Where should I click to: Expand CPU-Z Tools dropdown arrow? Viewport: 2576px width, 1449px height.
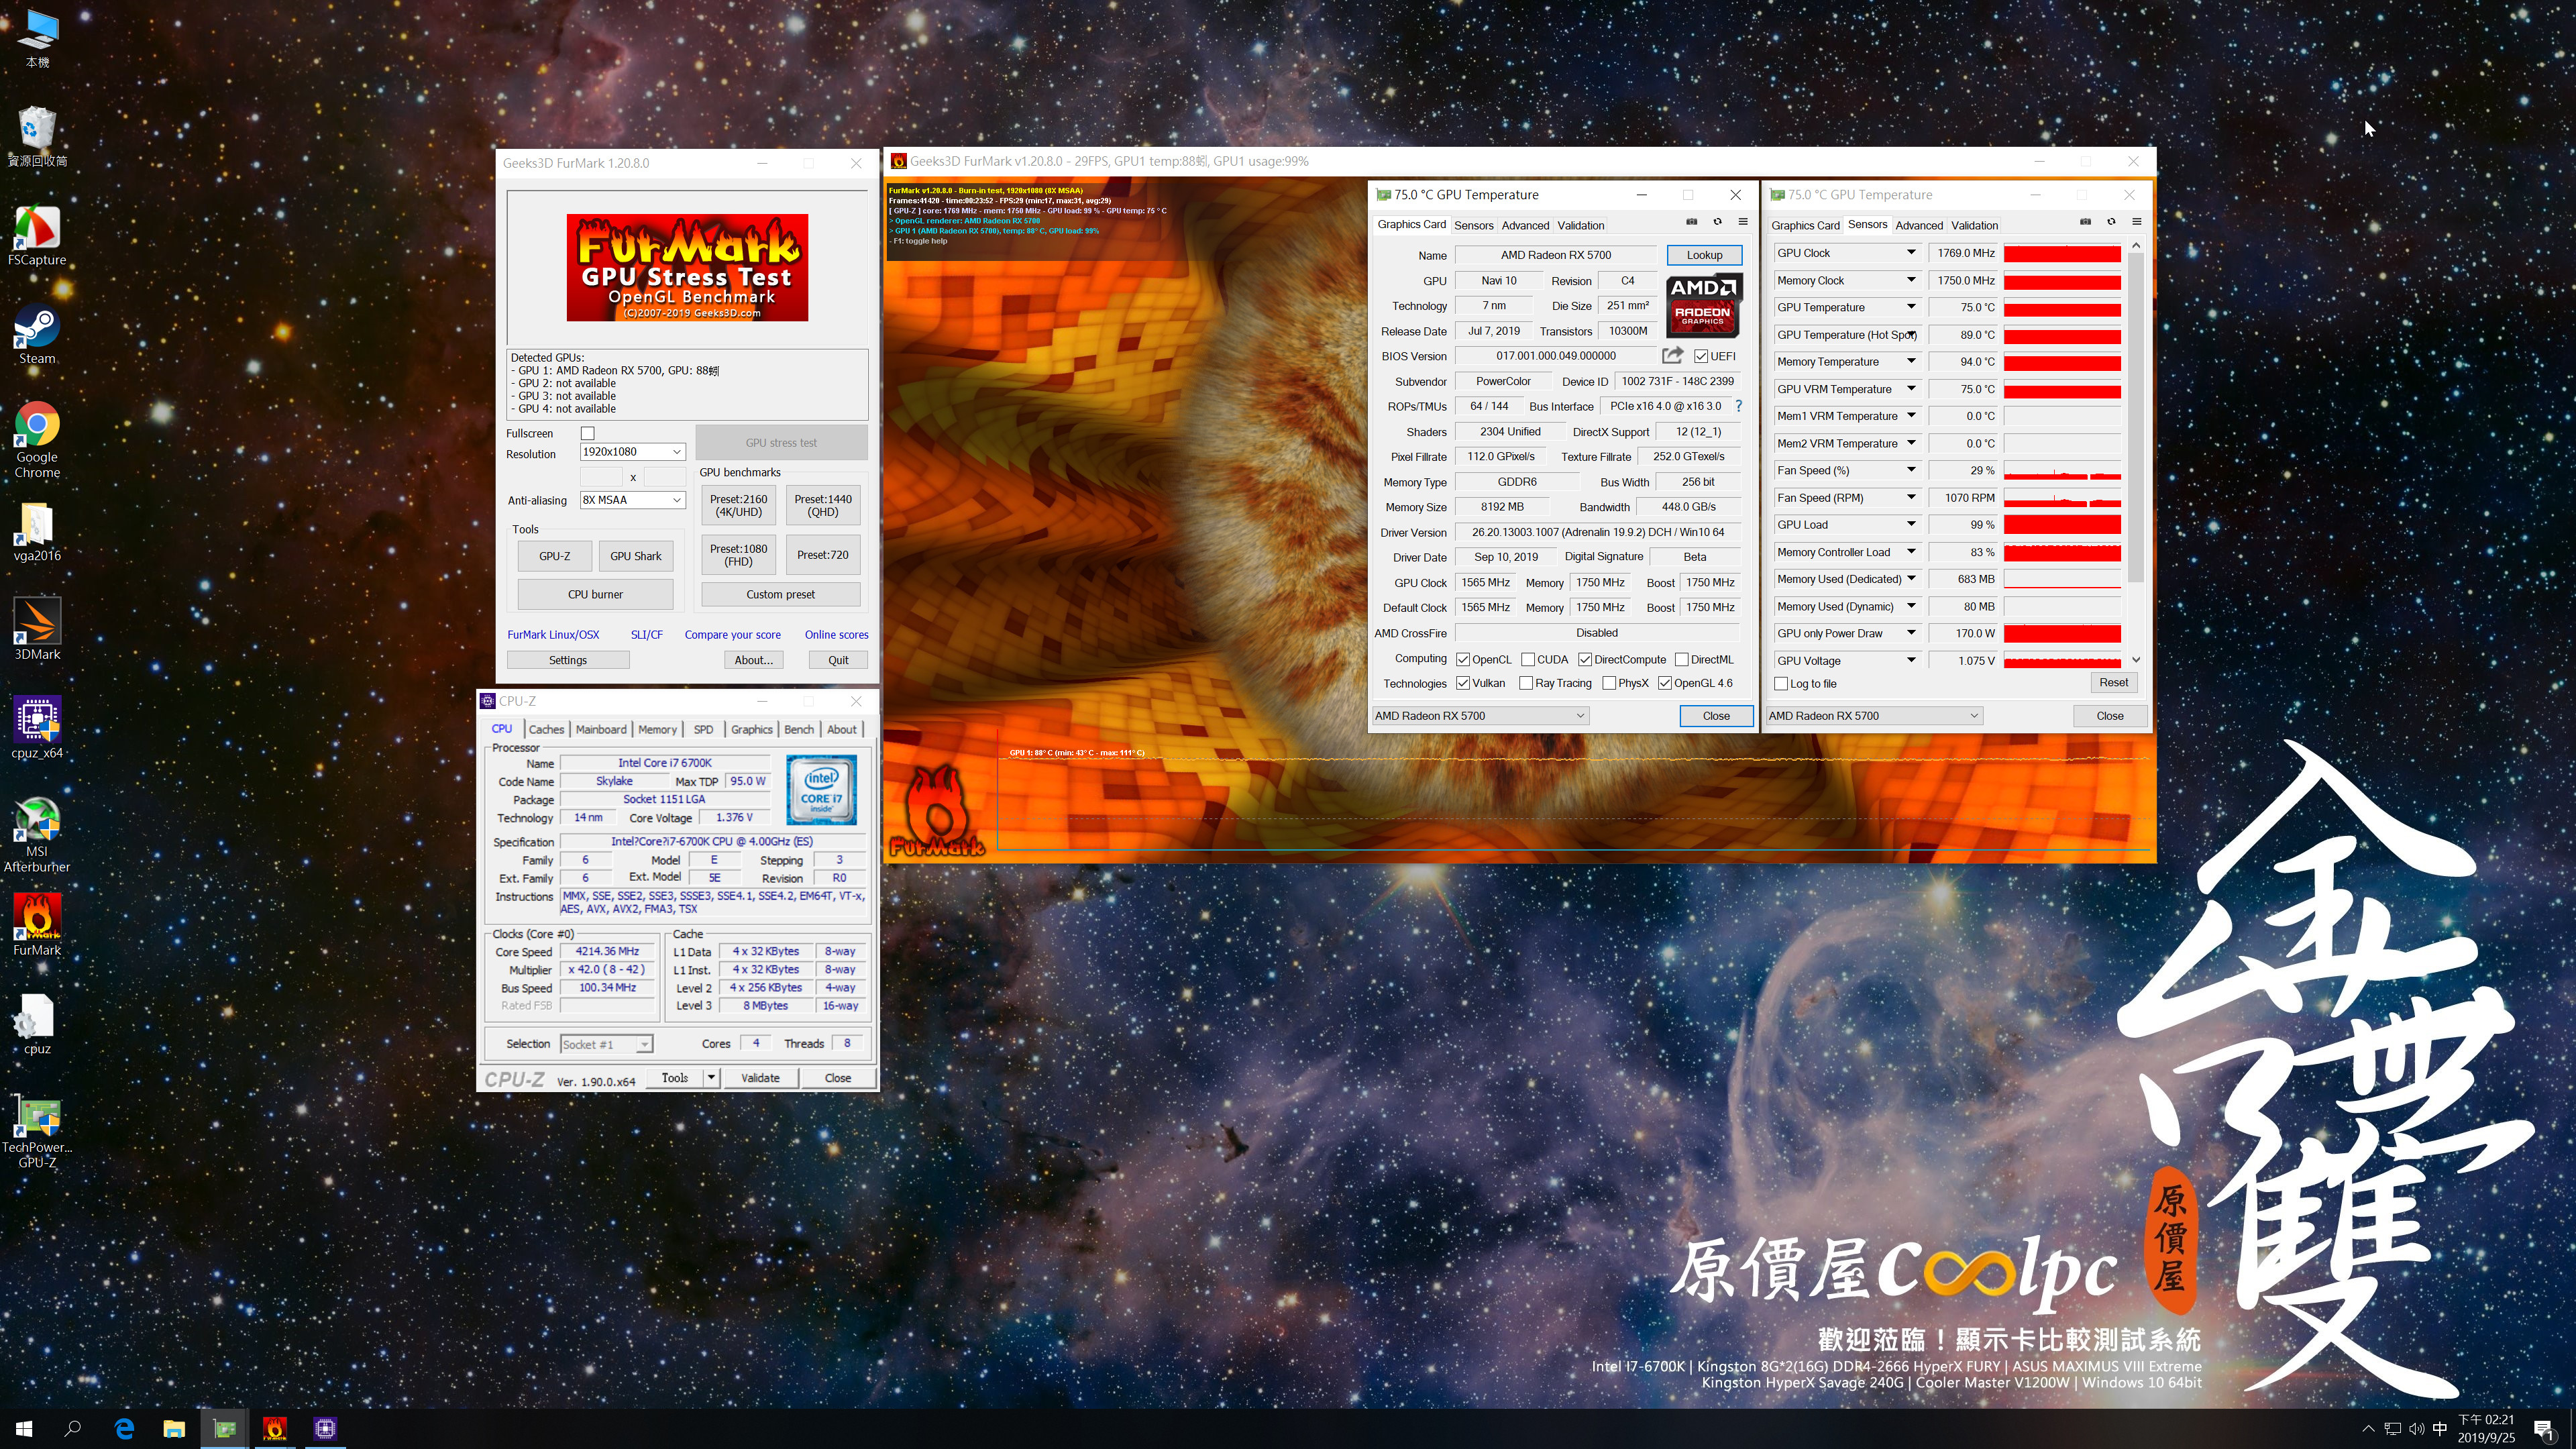click(711, 1078)
